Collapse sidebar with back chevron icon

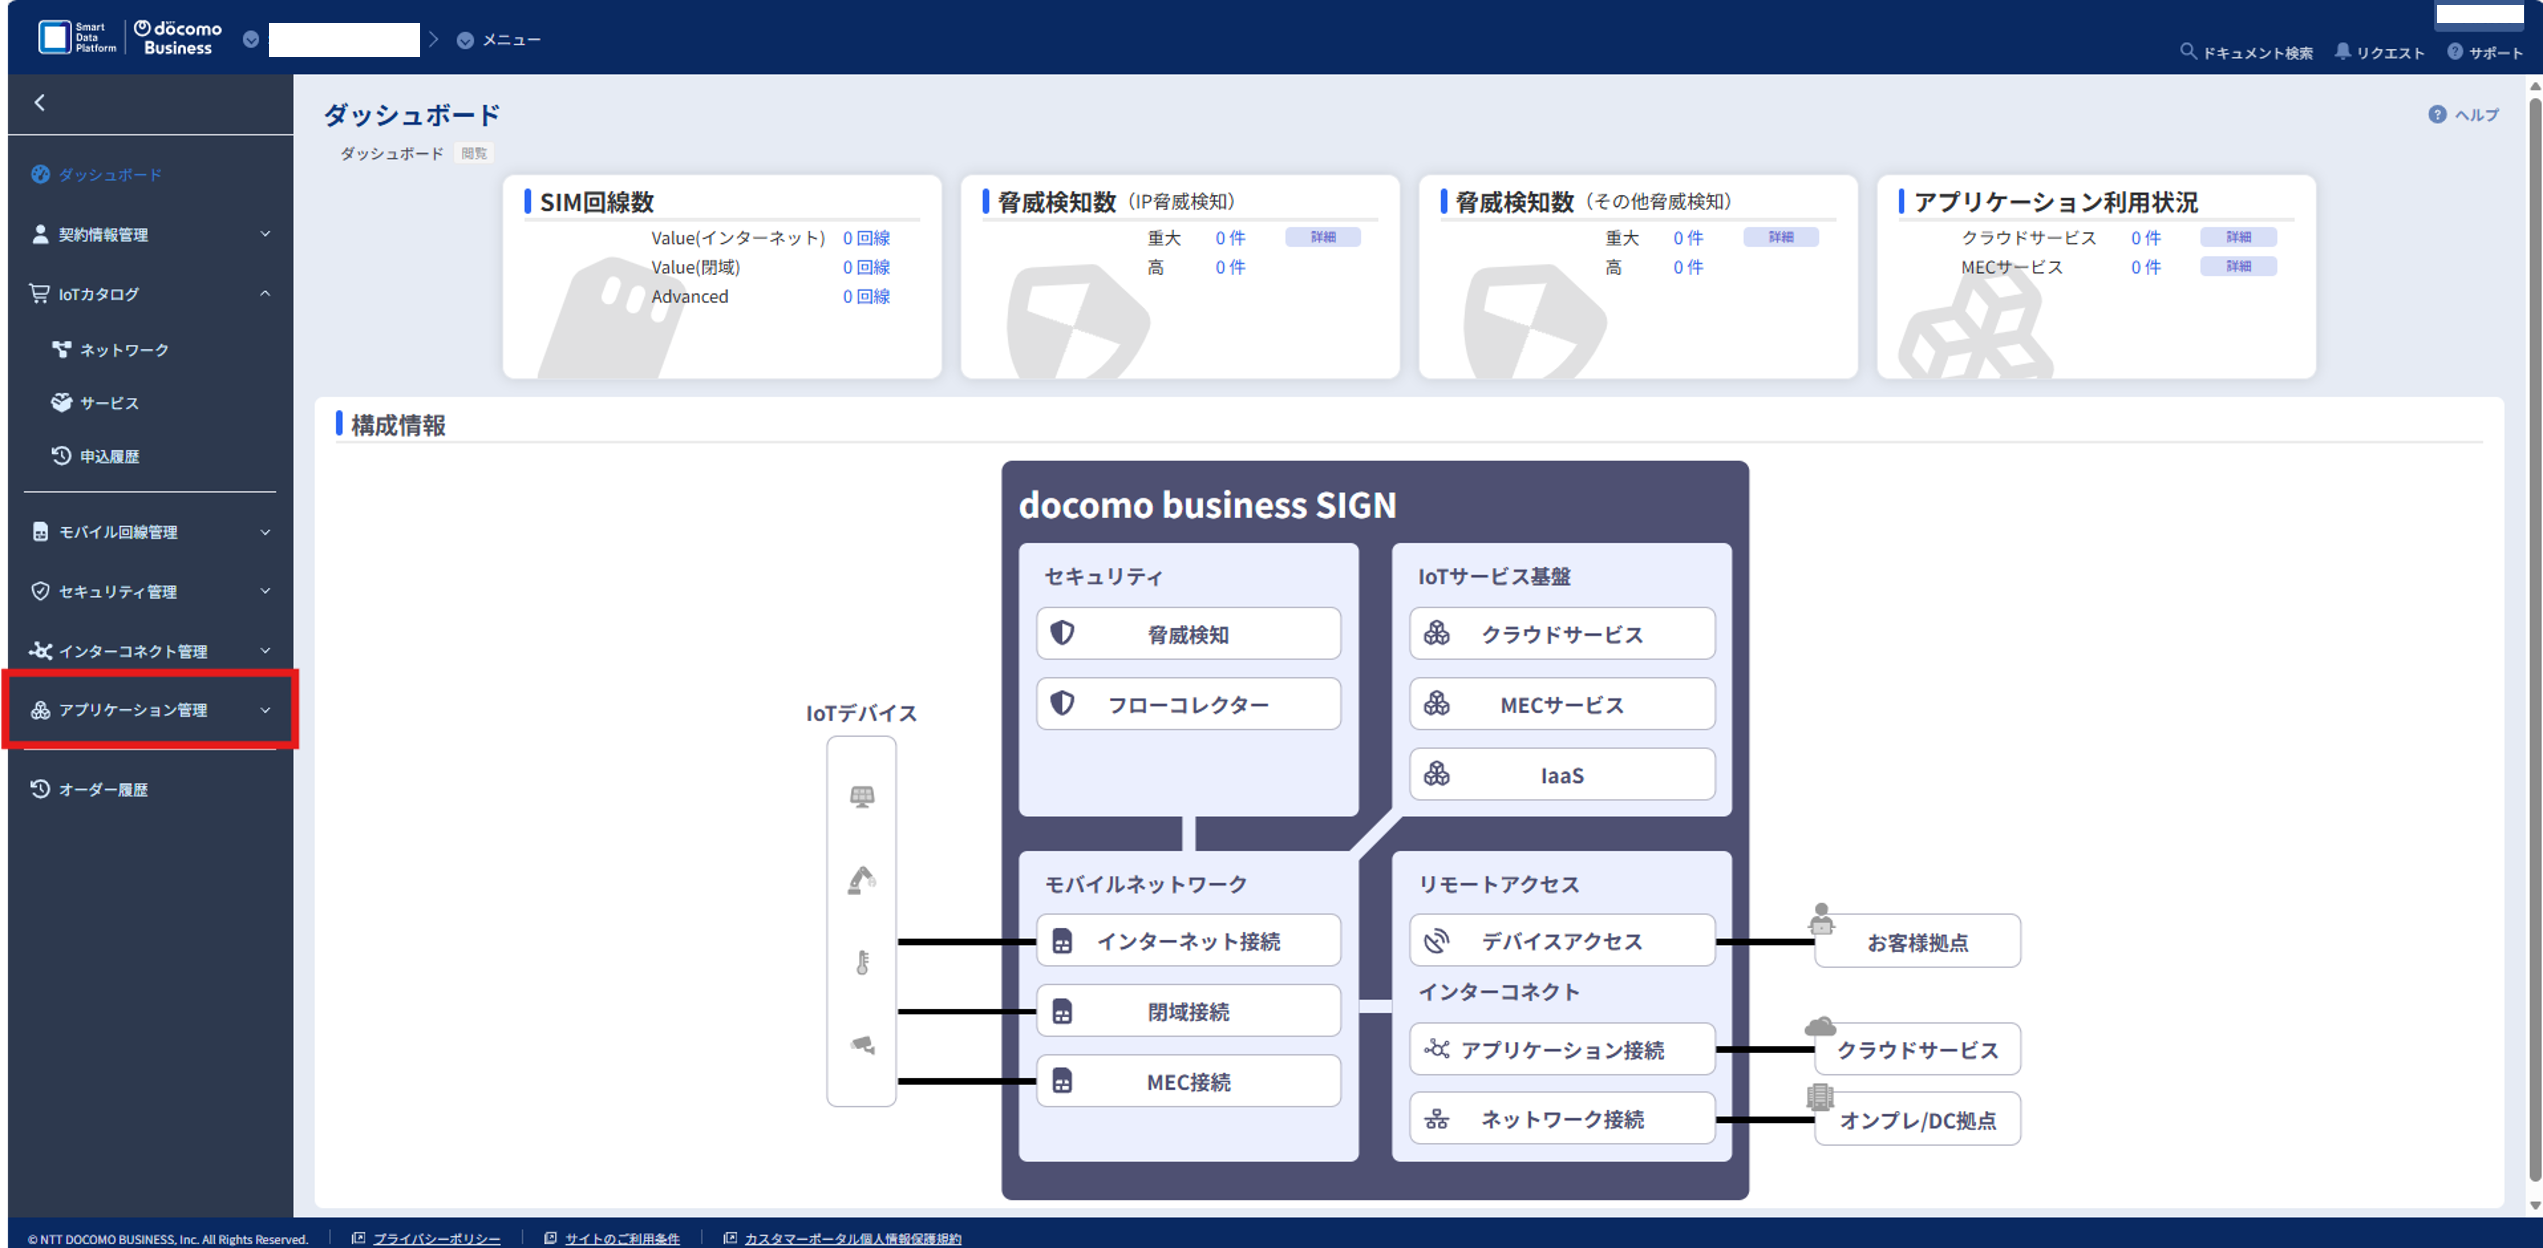click(40, 102)
